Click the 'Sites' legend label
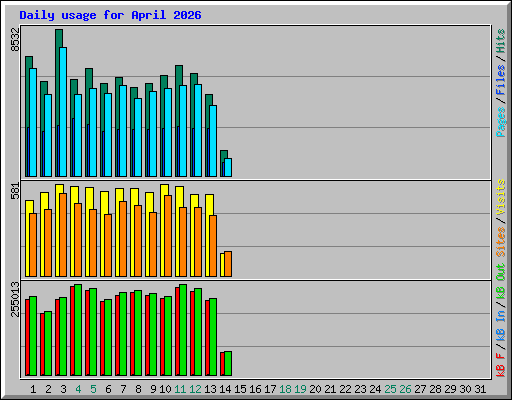Screen dimensions: 512x400 coord(501,242)
